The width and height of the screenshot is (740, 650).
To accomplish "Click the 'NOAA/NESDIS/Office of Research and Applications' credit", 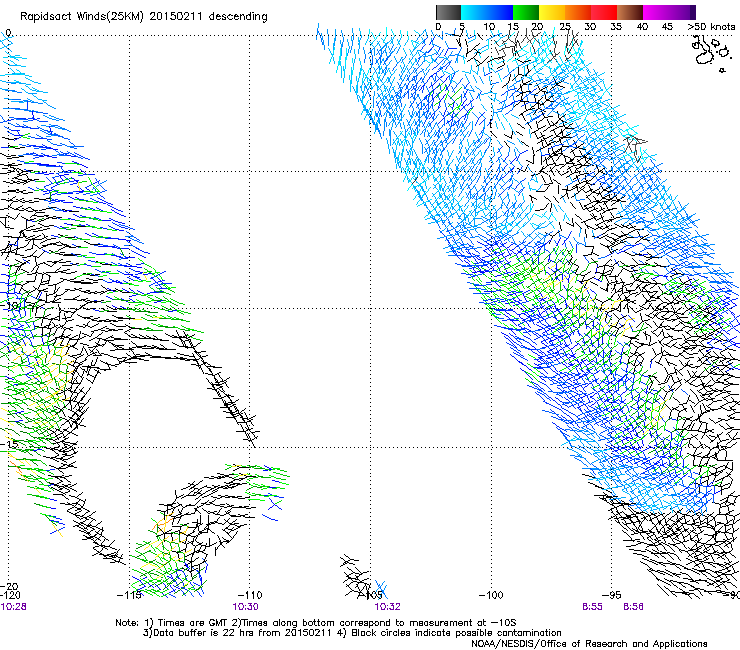I will point(589,644).
